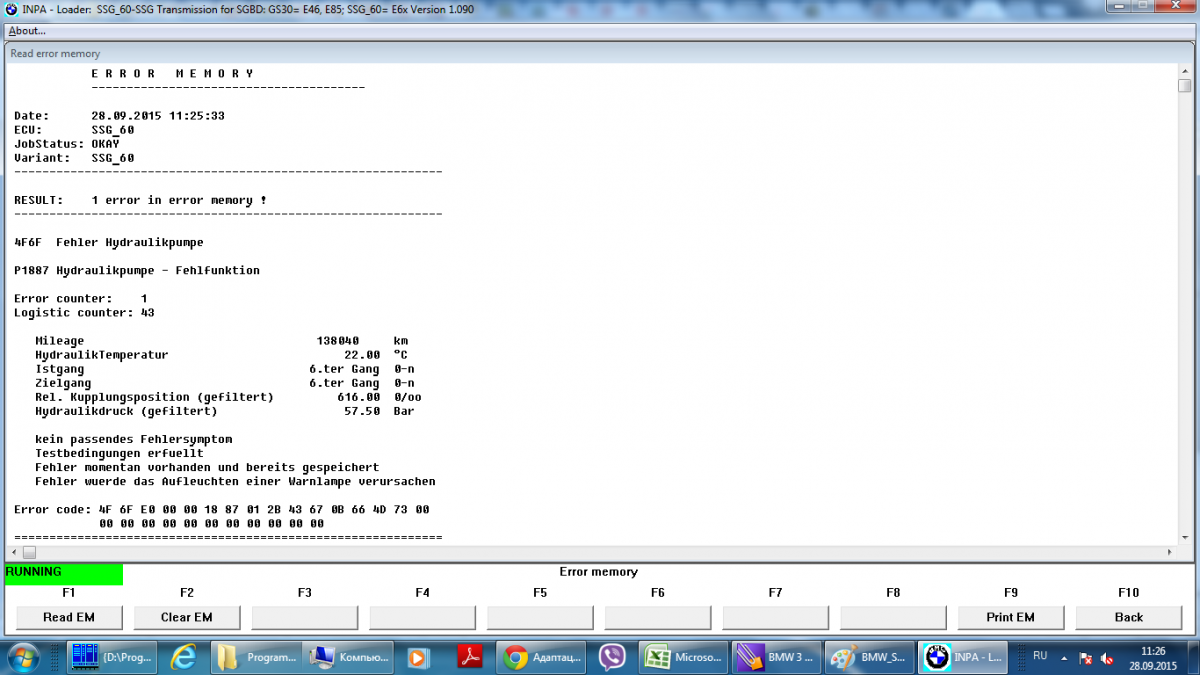Click the horizontal scrollbar left arrow

[x=14, y=552]
